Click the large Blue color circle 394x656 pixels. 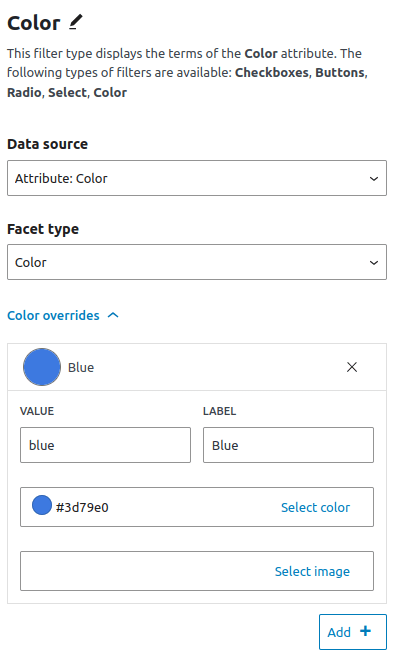[x=42, y=367]
